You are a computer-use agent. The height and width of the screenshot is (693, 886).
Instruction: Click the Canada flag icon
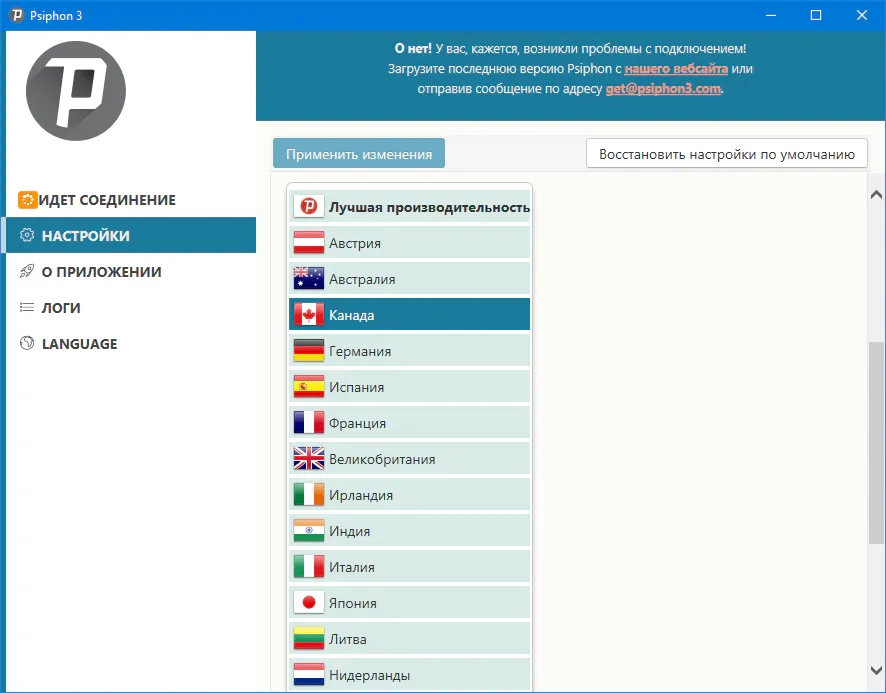point(309,315)
